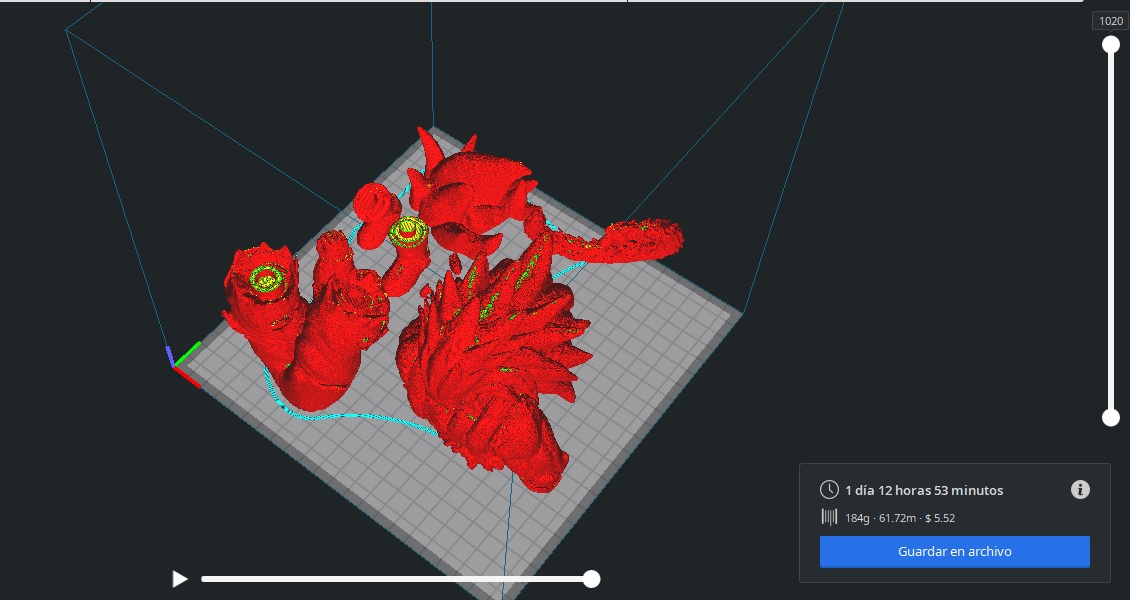Click the layer number 1020 field

pos(1111,21)
